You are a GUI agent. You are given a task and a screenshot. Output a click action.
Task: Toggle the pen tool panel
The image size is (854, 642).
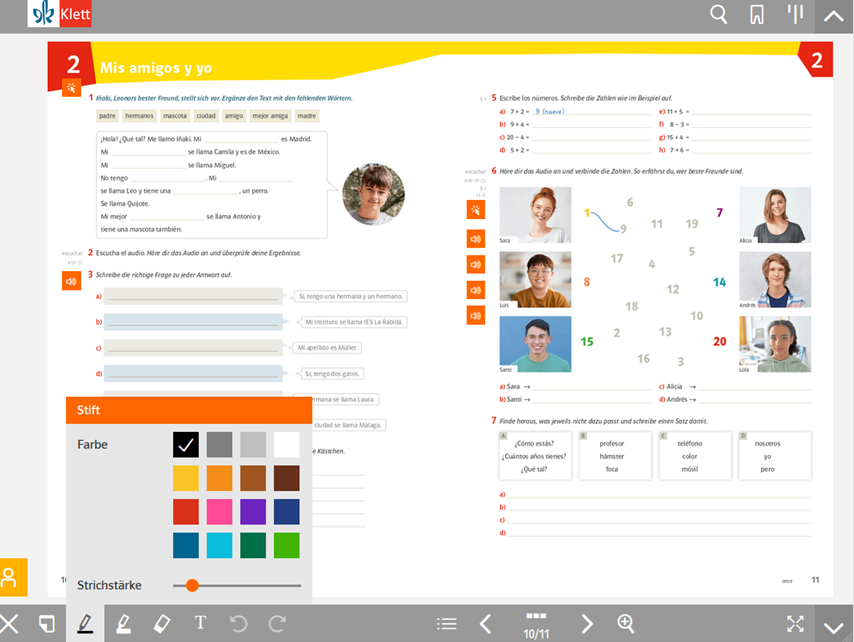pyautogui.click(x=85, y=624)
